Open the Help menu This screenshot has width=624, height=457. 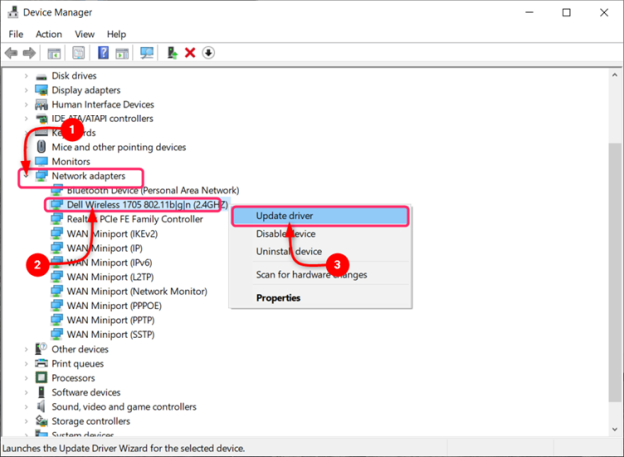pos(116,34)
